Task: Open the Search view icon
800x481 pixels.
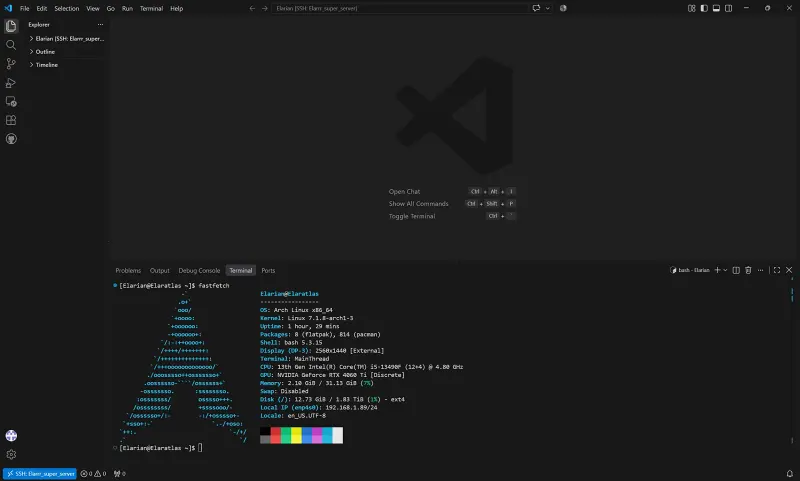Action: pos(11,45)
